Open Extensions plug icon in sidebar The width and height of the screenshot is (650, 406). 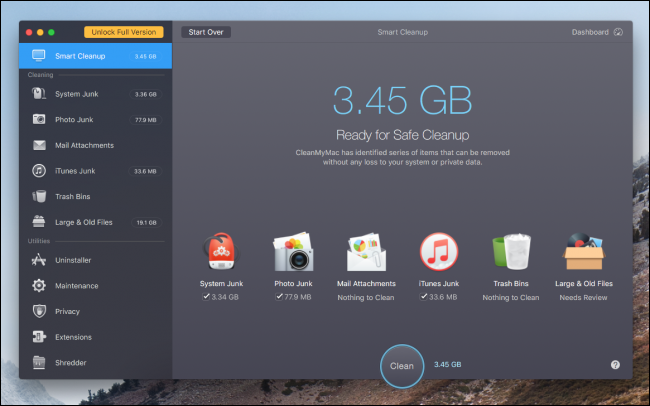39,337
